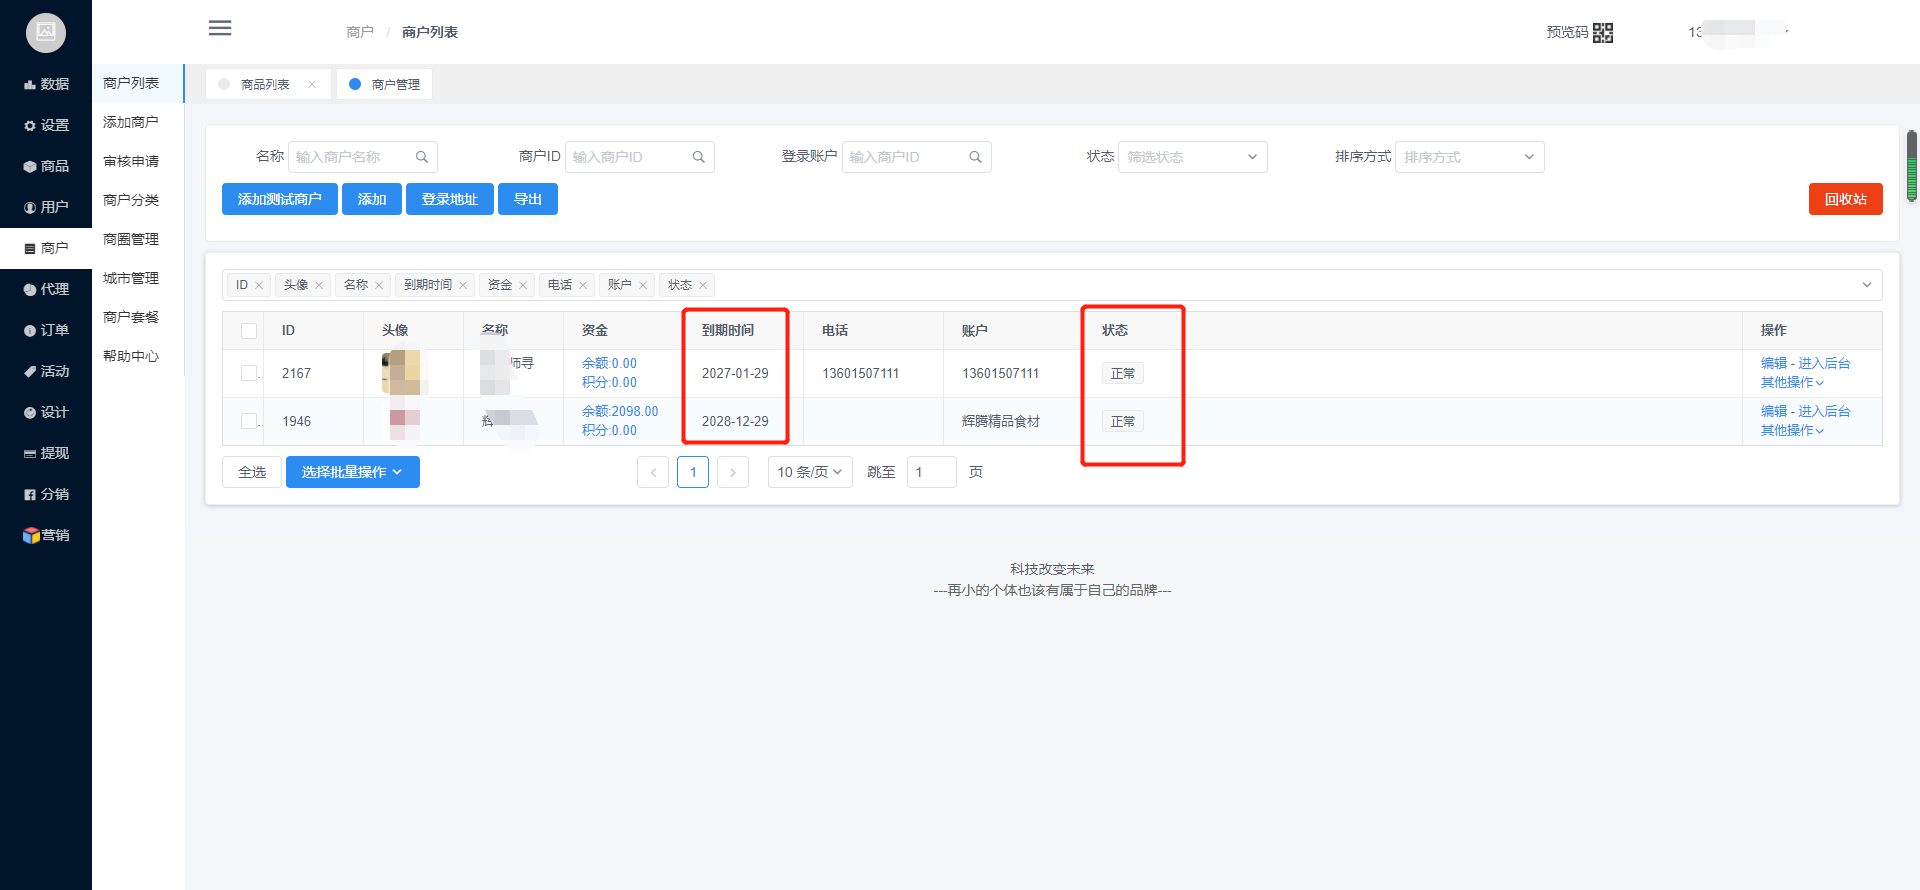Click the user avatar logo

[46, 33]
